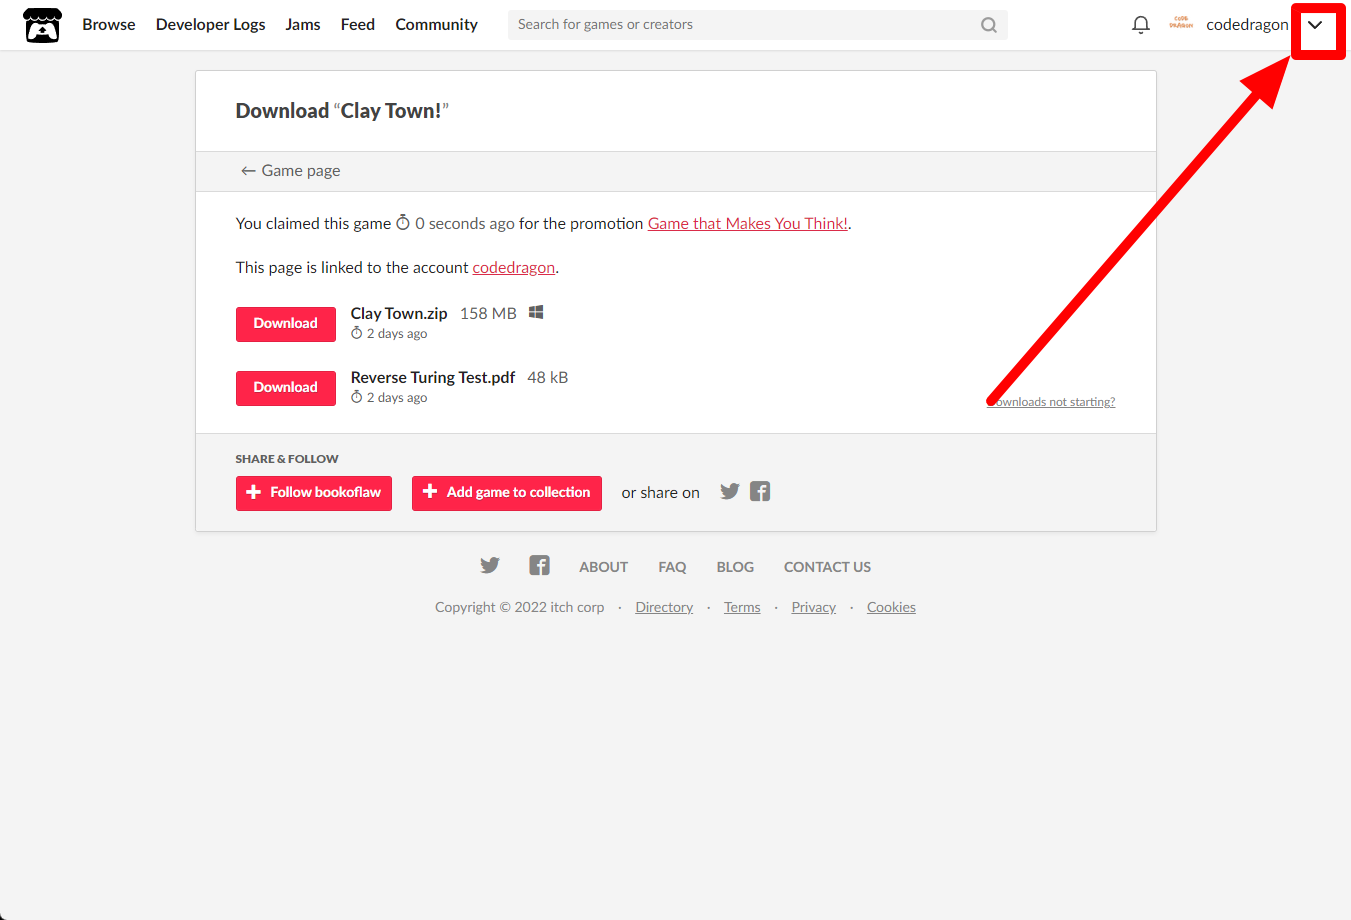Viewport: 1351px width, 920px height.
Task: Add game to collection
Action: pos(507,493)
